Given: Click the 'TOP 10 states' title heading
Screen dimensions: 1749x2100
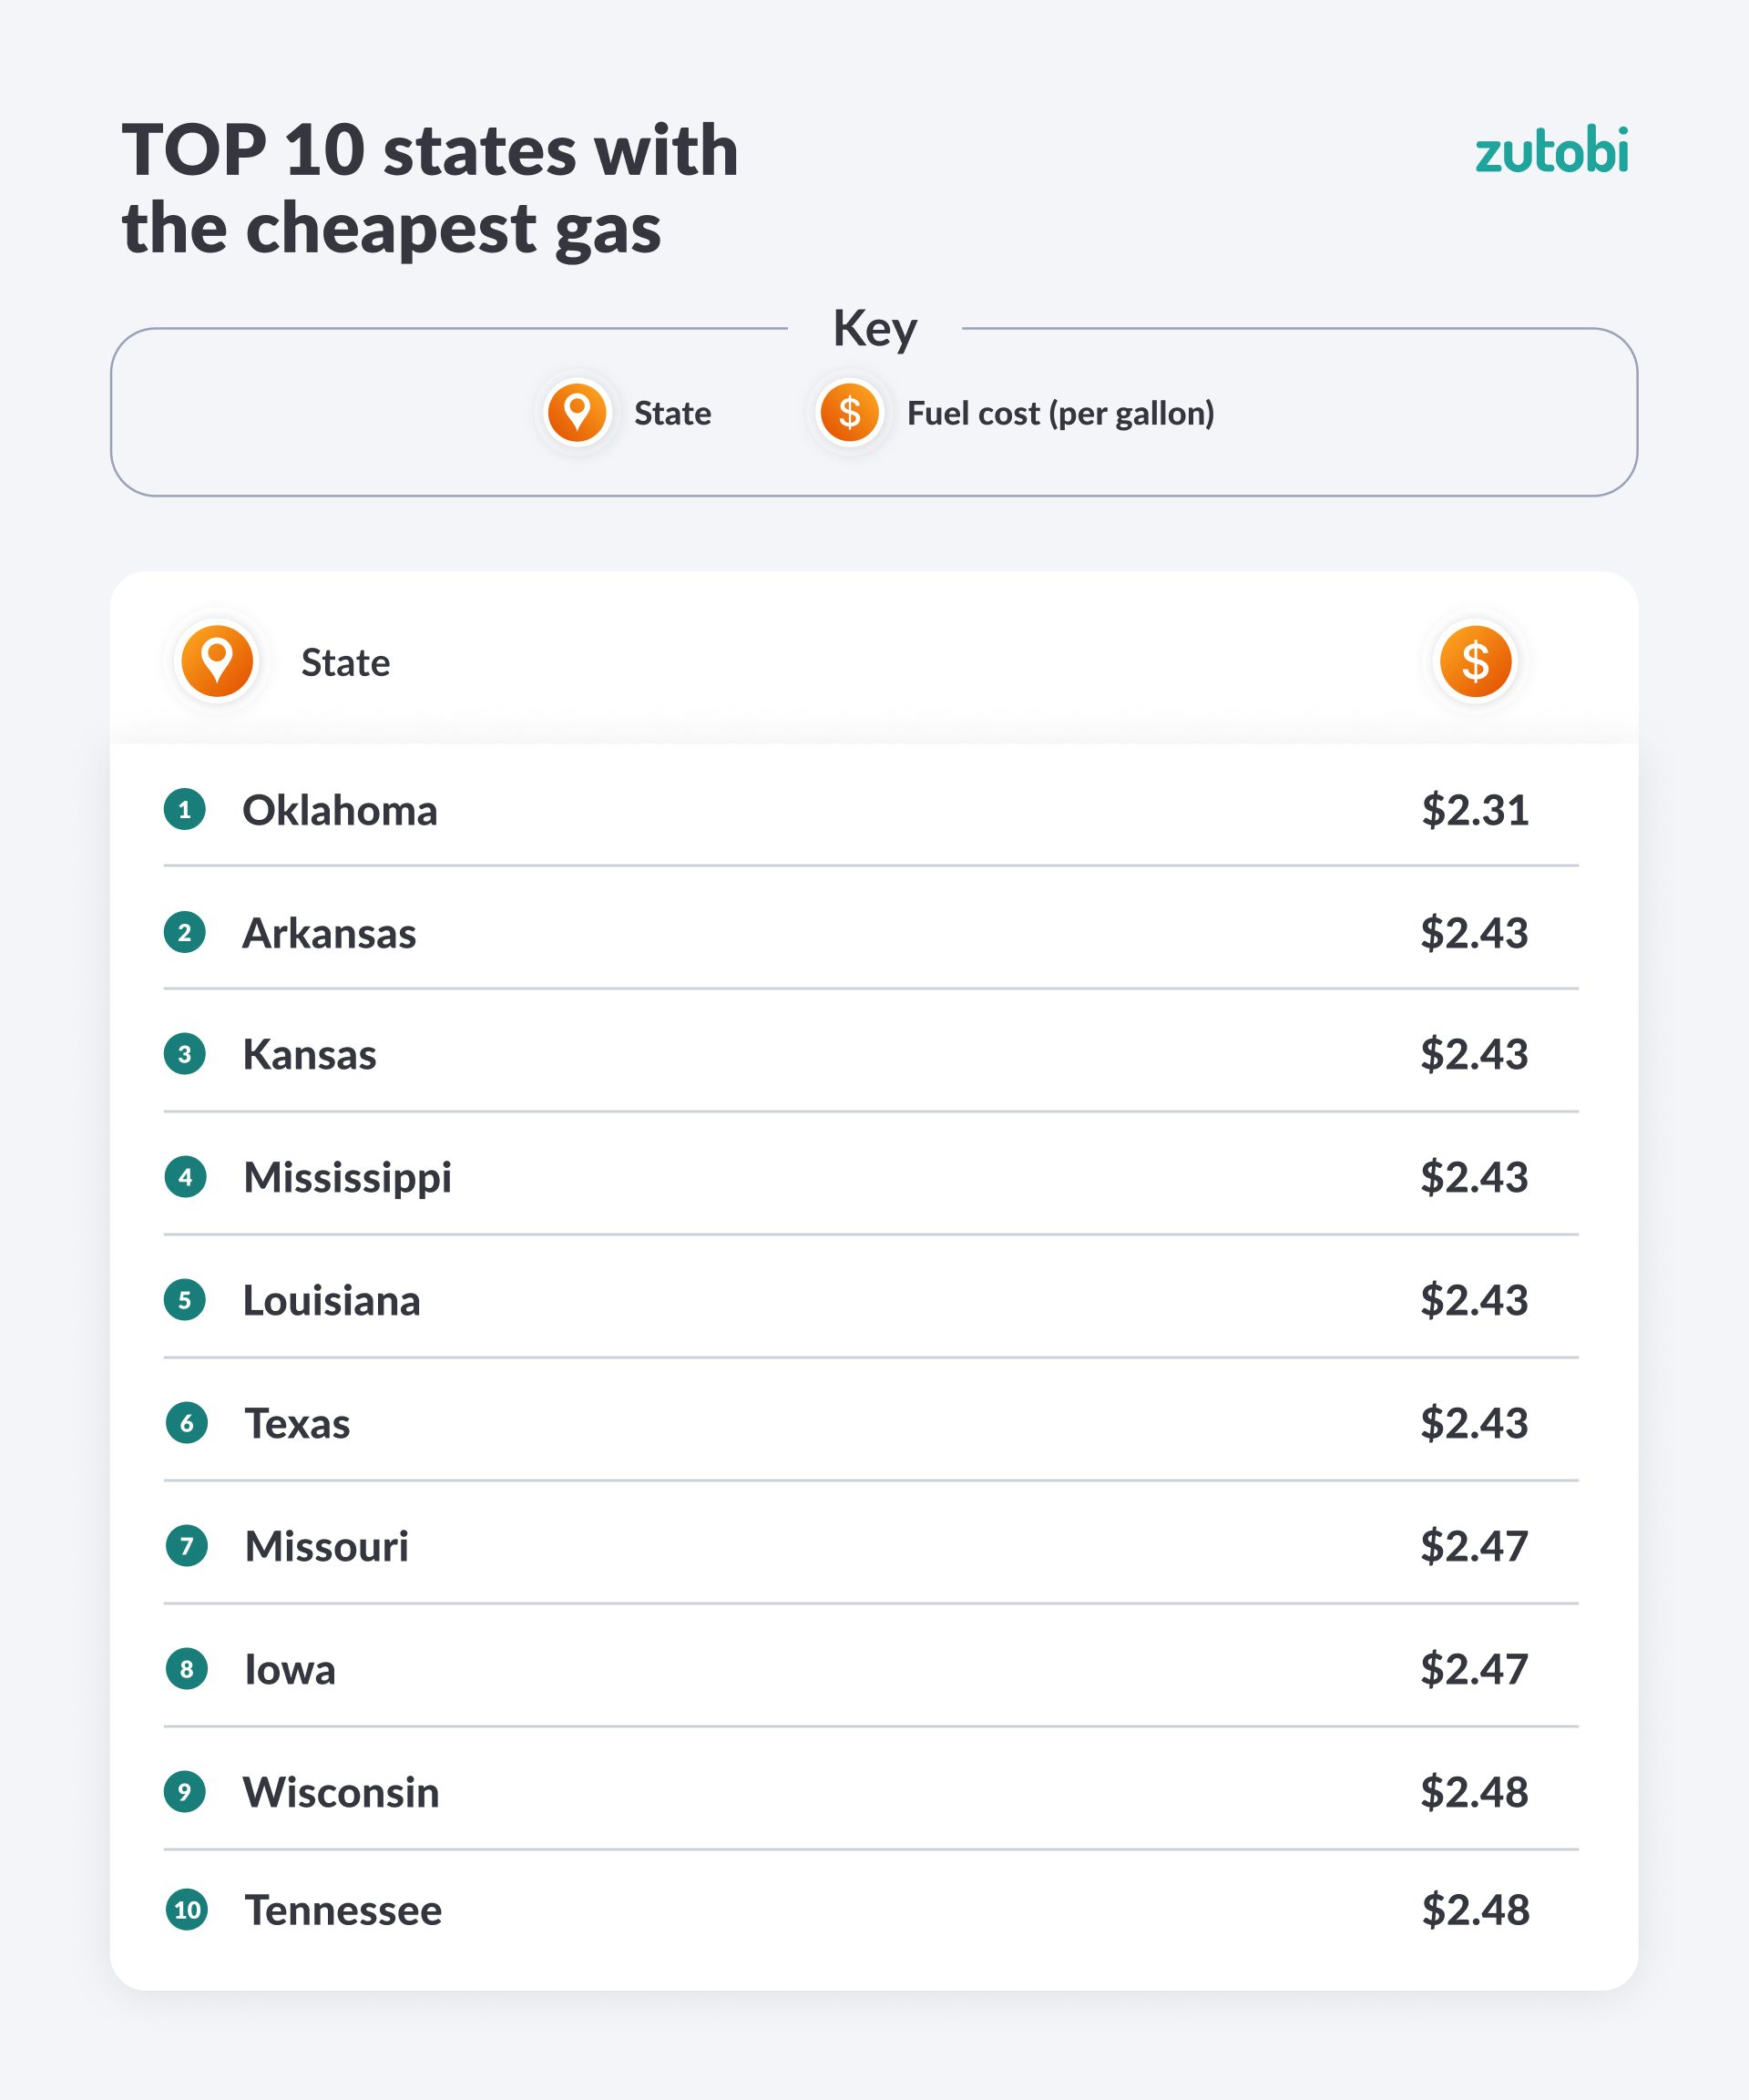Looking at the screenshot, I should [x=430, y=189].
